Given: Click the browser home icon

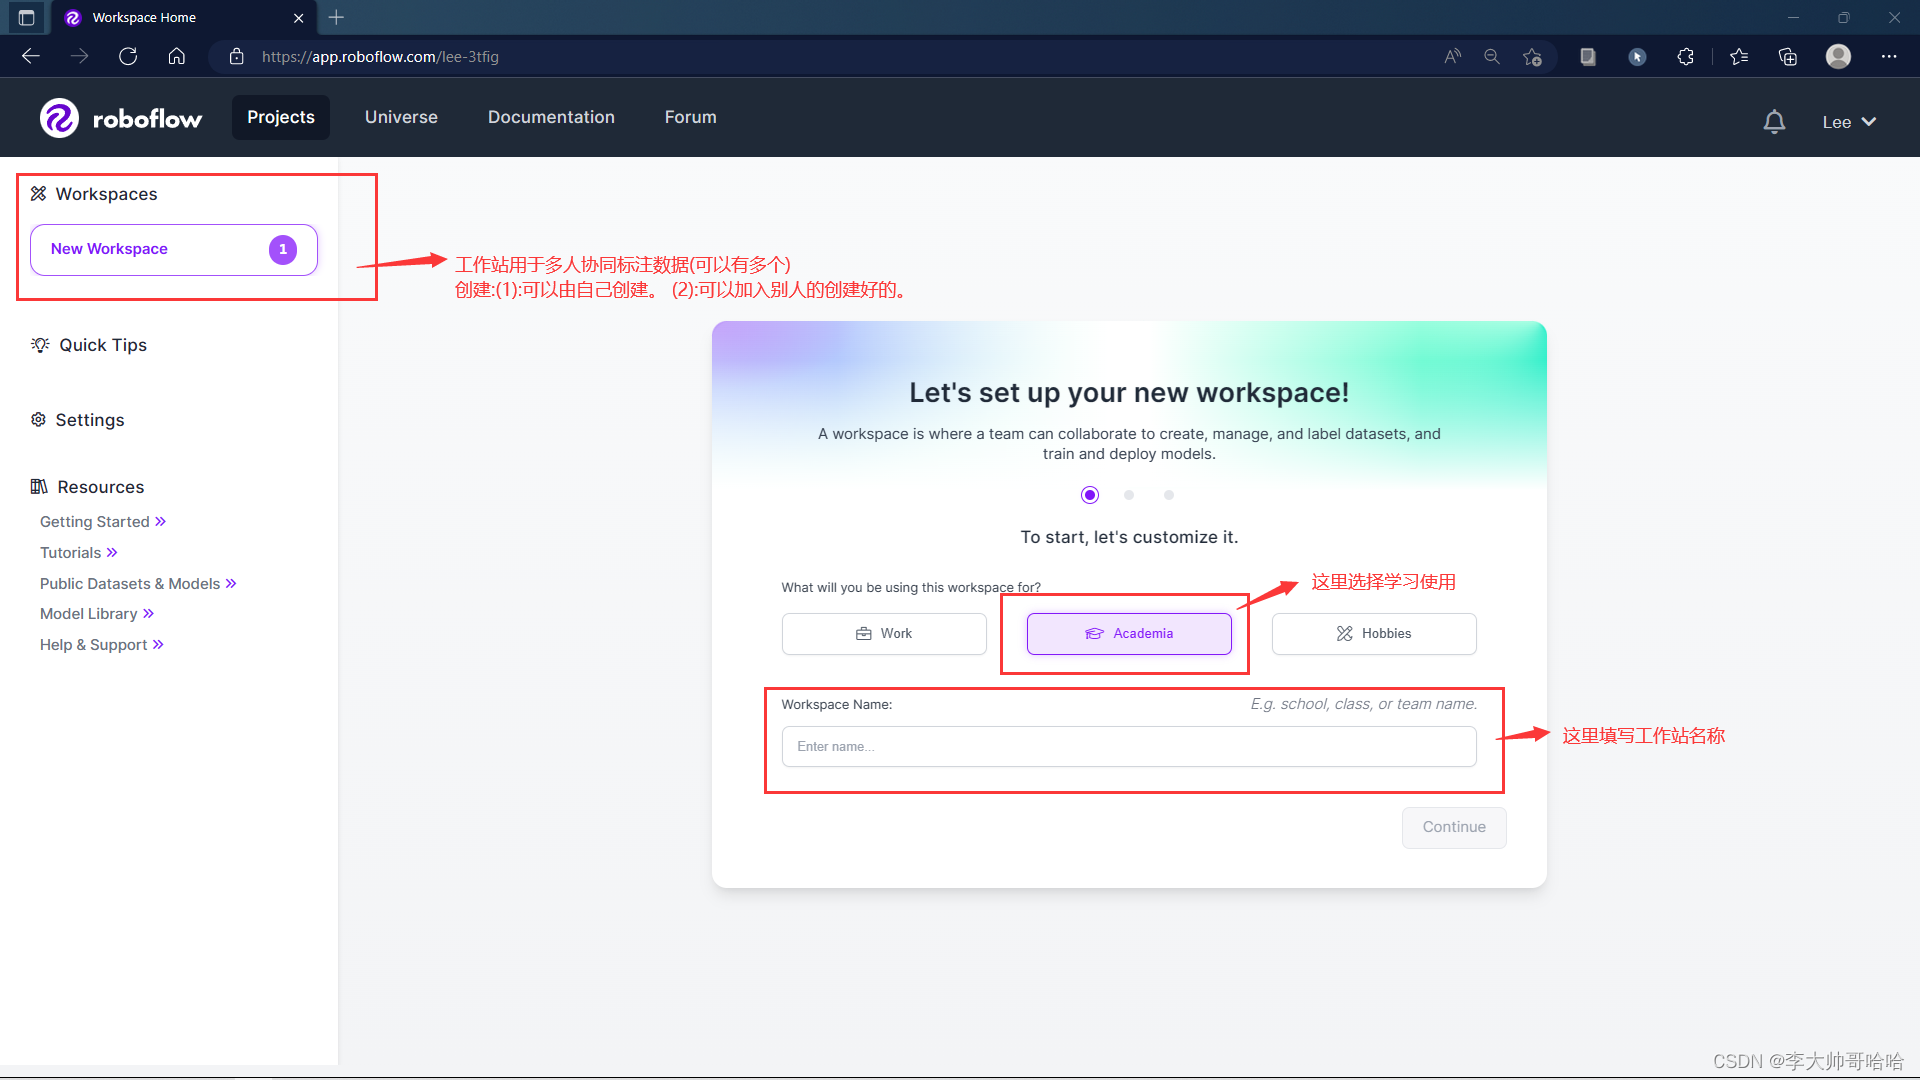Looking at the screenshot, I should [177, 57].
